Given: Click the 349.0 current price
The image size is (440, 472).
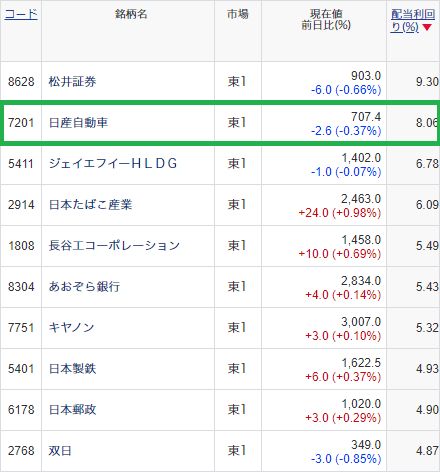Looking at the screenshot, I should coord(366,445).
